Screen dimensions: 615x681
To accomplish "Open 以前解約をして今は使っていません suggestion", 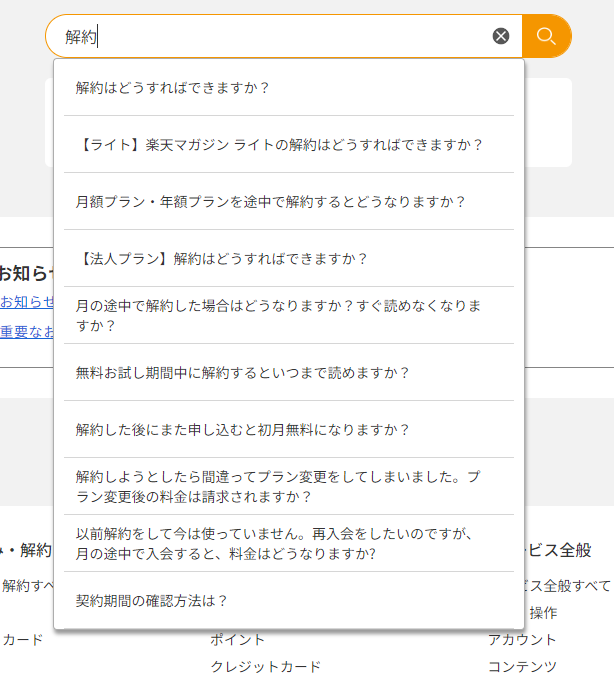I will click(274, 543).
